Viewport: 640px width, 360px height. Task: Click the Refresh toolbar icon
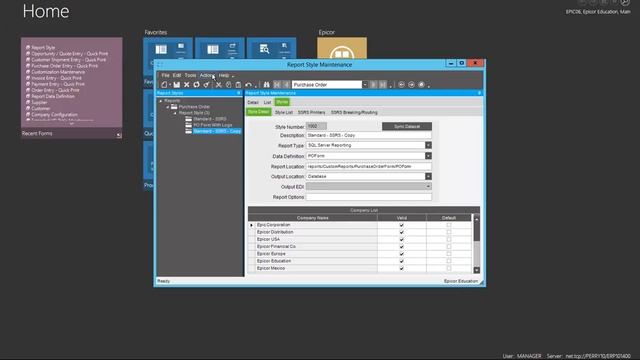[196, 84]
